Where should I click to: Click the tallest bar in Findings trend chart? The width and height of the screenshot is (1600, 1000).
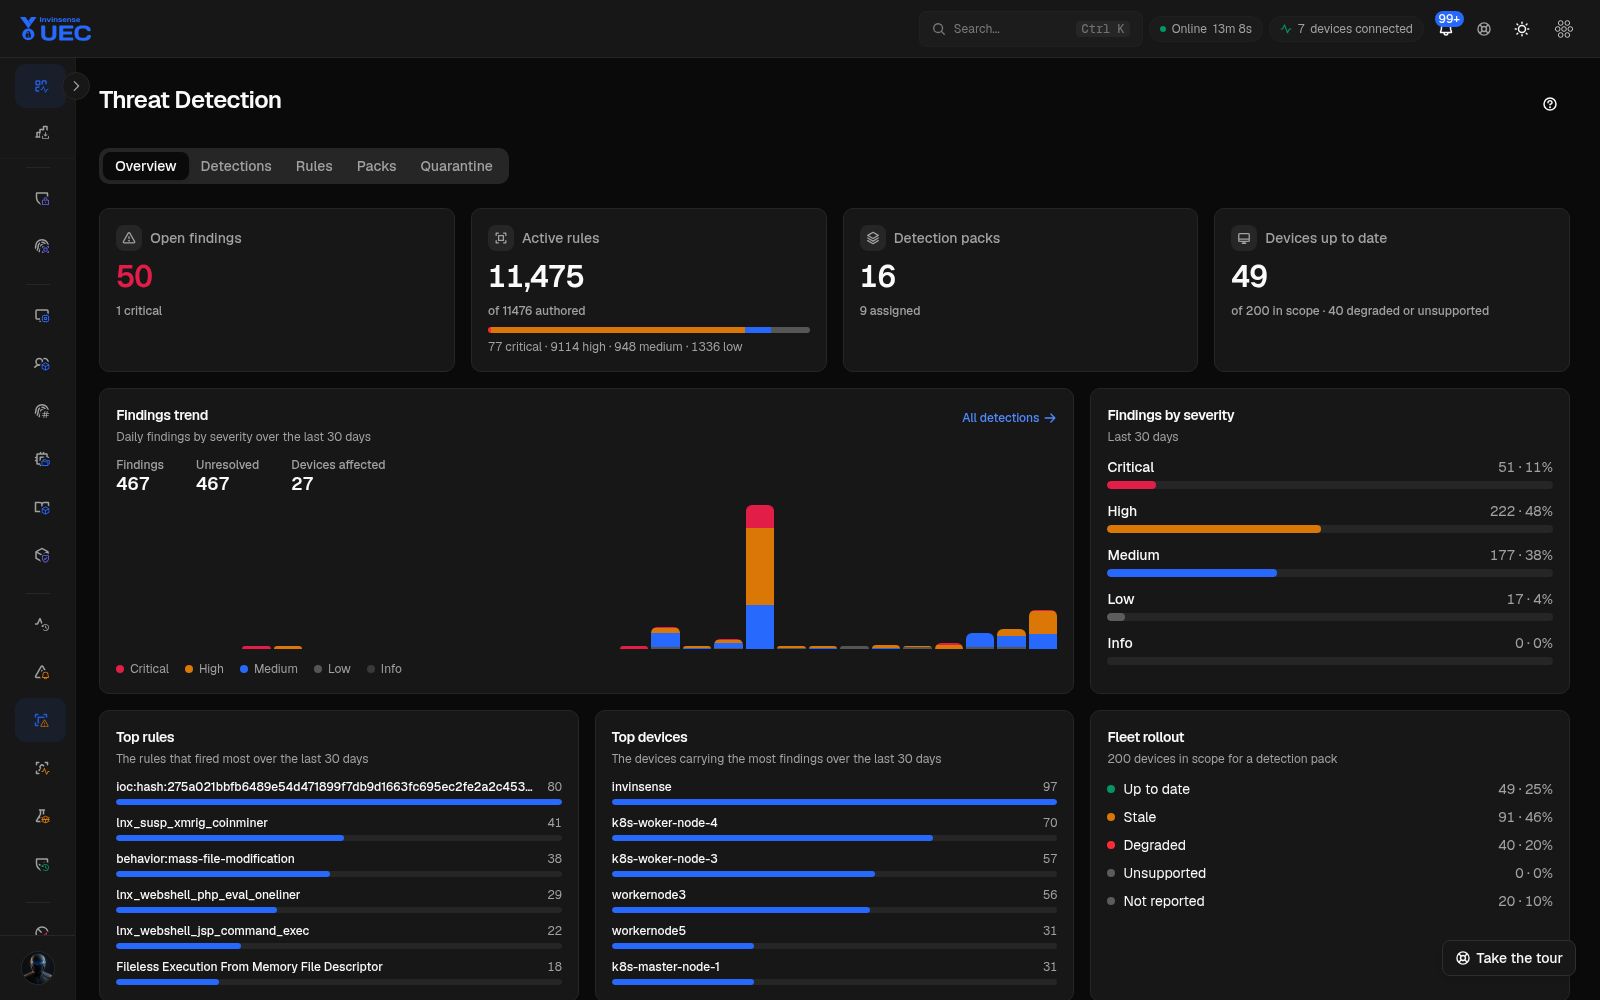(760, 577)
